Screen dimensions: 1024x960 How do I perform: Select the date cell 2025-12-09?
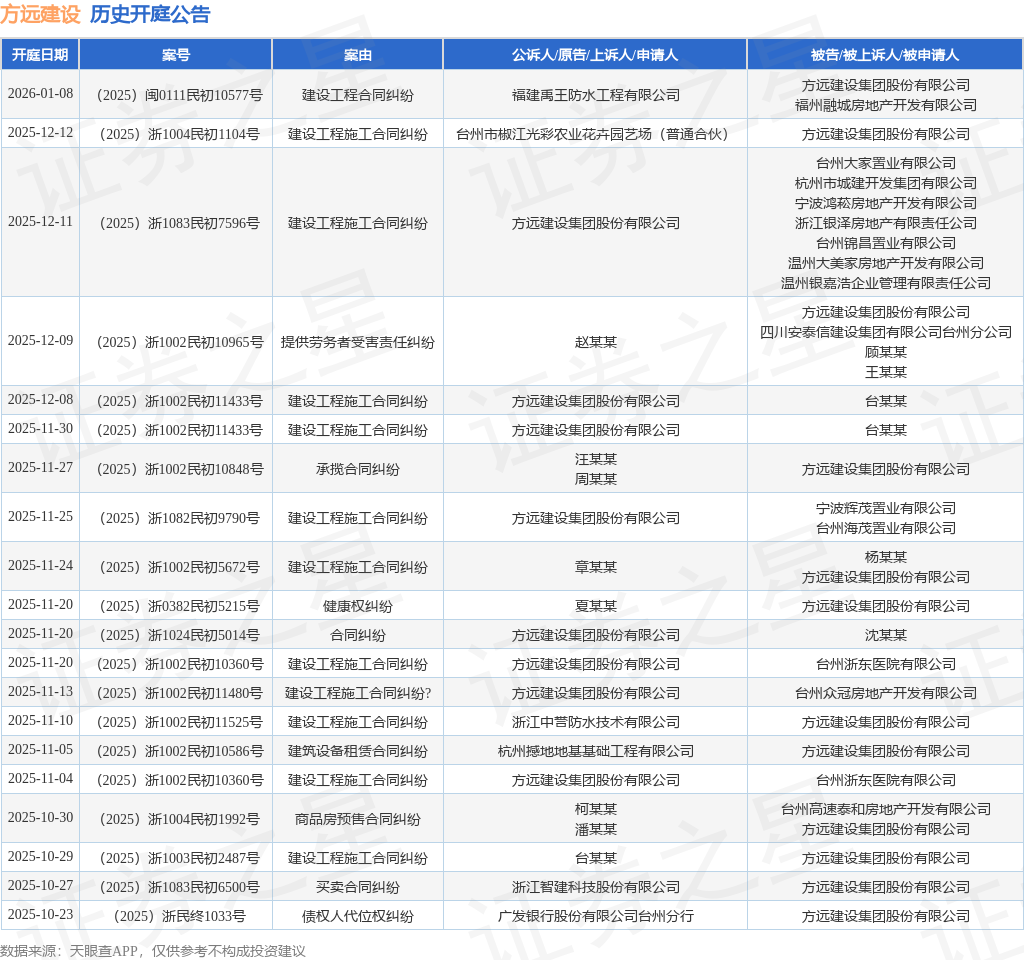tap(40, 340)
